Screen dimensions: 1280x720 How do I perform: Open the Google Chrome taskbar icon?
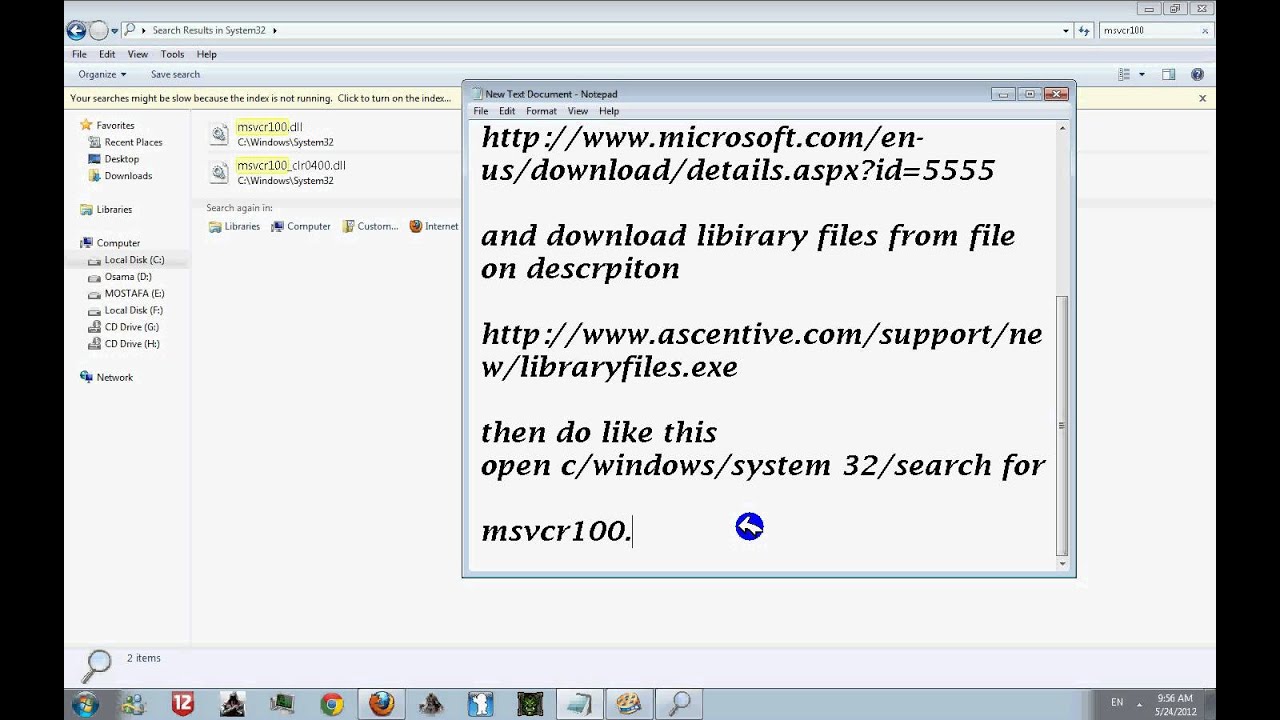331,704
